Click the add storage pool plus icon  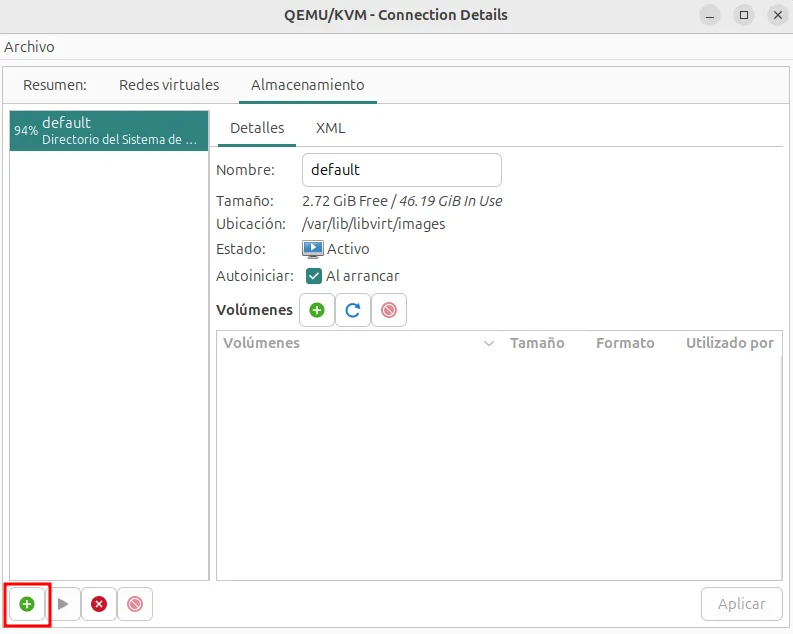pyautogui.click(x=27, y=604)
